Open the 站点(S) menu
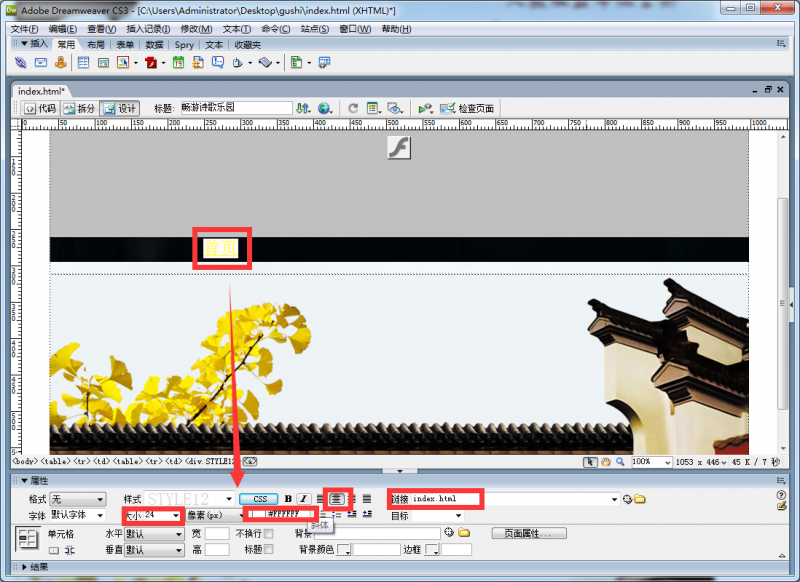 pos(314,29)
